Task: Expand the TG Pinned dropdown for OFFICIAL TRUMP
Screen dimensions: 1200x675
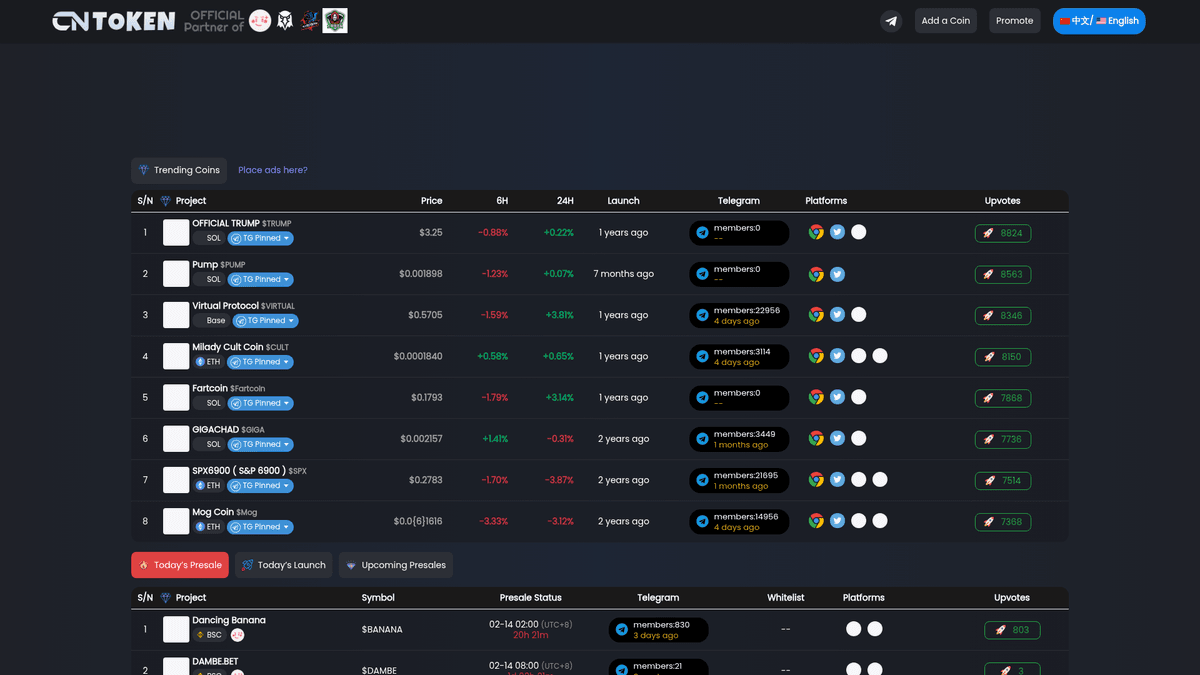Action: tap(260, 238)
